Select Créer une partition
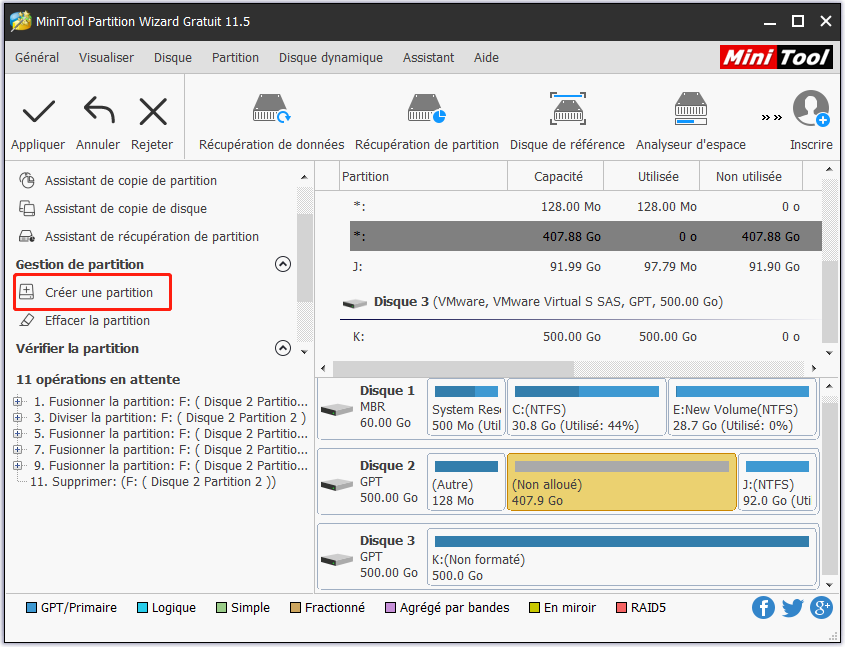This screenshot has width=846, height=647. pyautogui.click(x=93, y=292)
